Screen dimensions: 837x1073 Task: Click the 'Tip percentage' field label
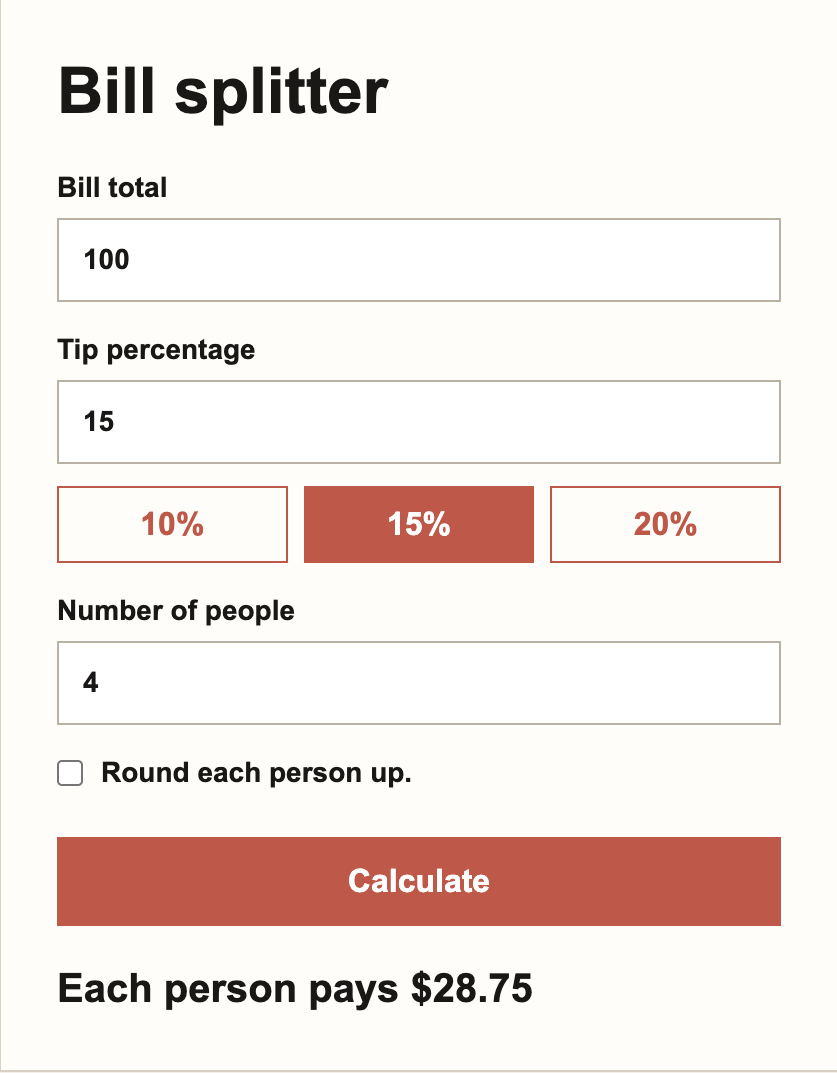(156, 350)
